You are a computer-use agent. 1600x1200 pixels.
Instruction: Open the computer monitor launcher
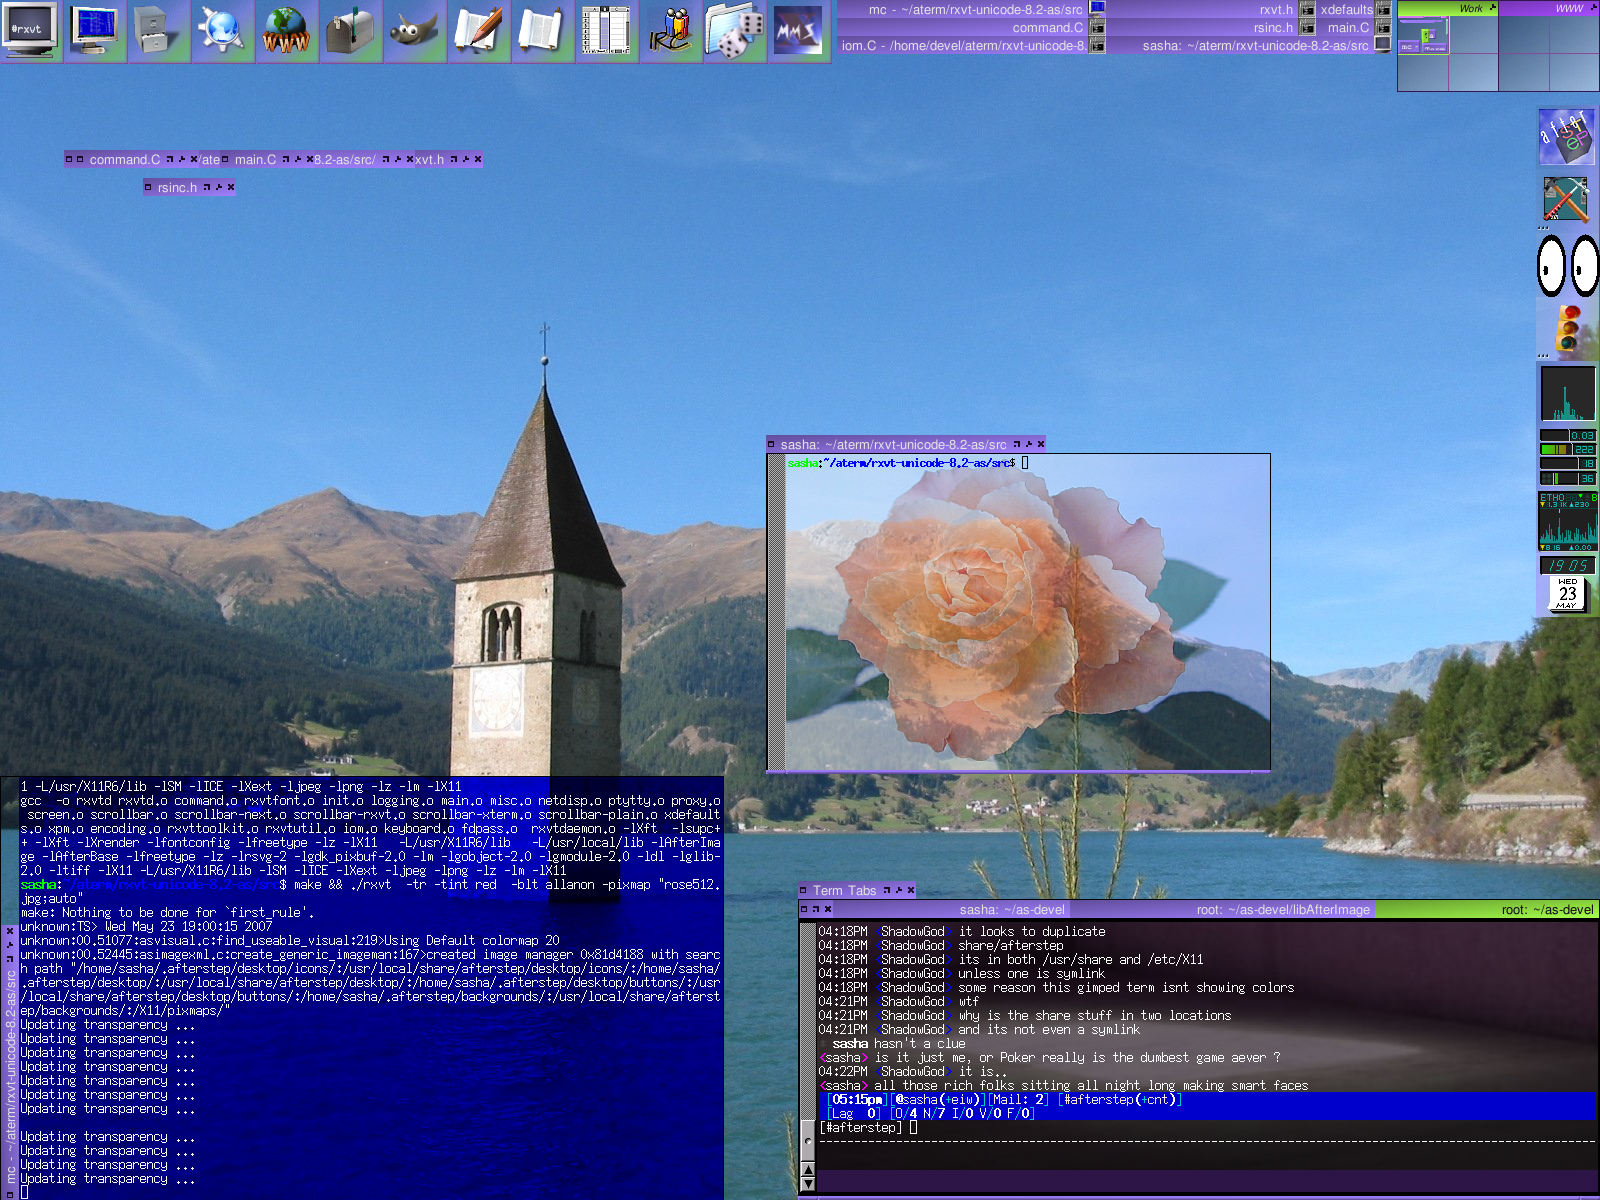point(96,31)
